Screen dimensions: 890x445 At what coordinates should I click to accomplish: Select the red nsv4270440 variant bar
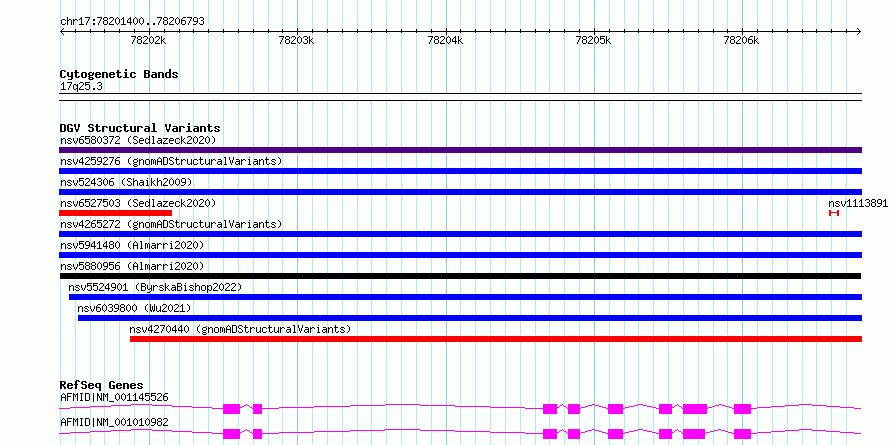click(496, 339)
